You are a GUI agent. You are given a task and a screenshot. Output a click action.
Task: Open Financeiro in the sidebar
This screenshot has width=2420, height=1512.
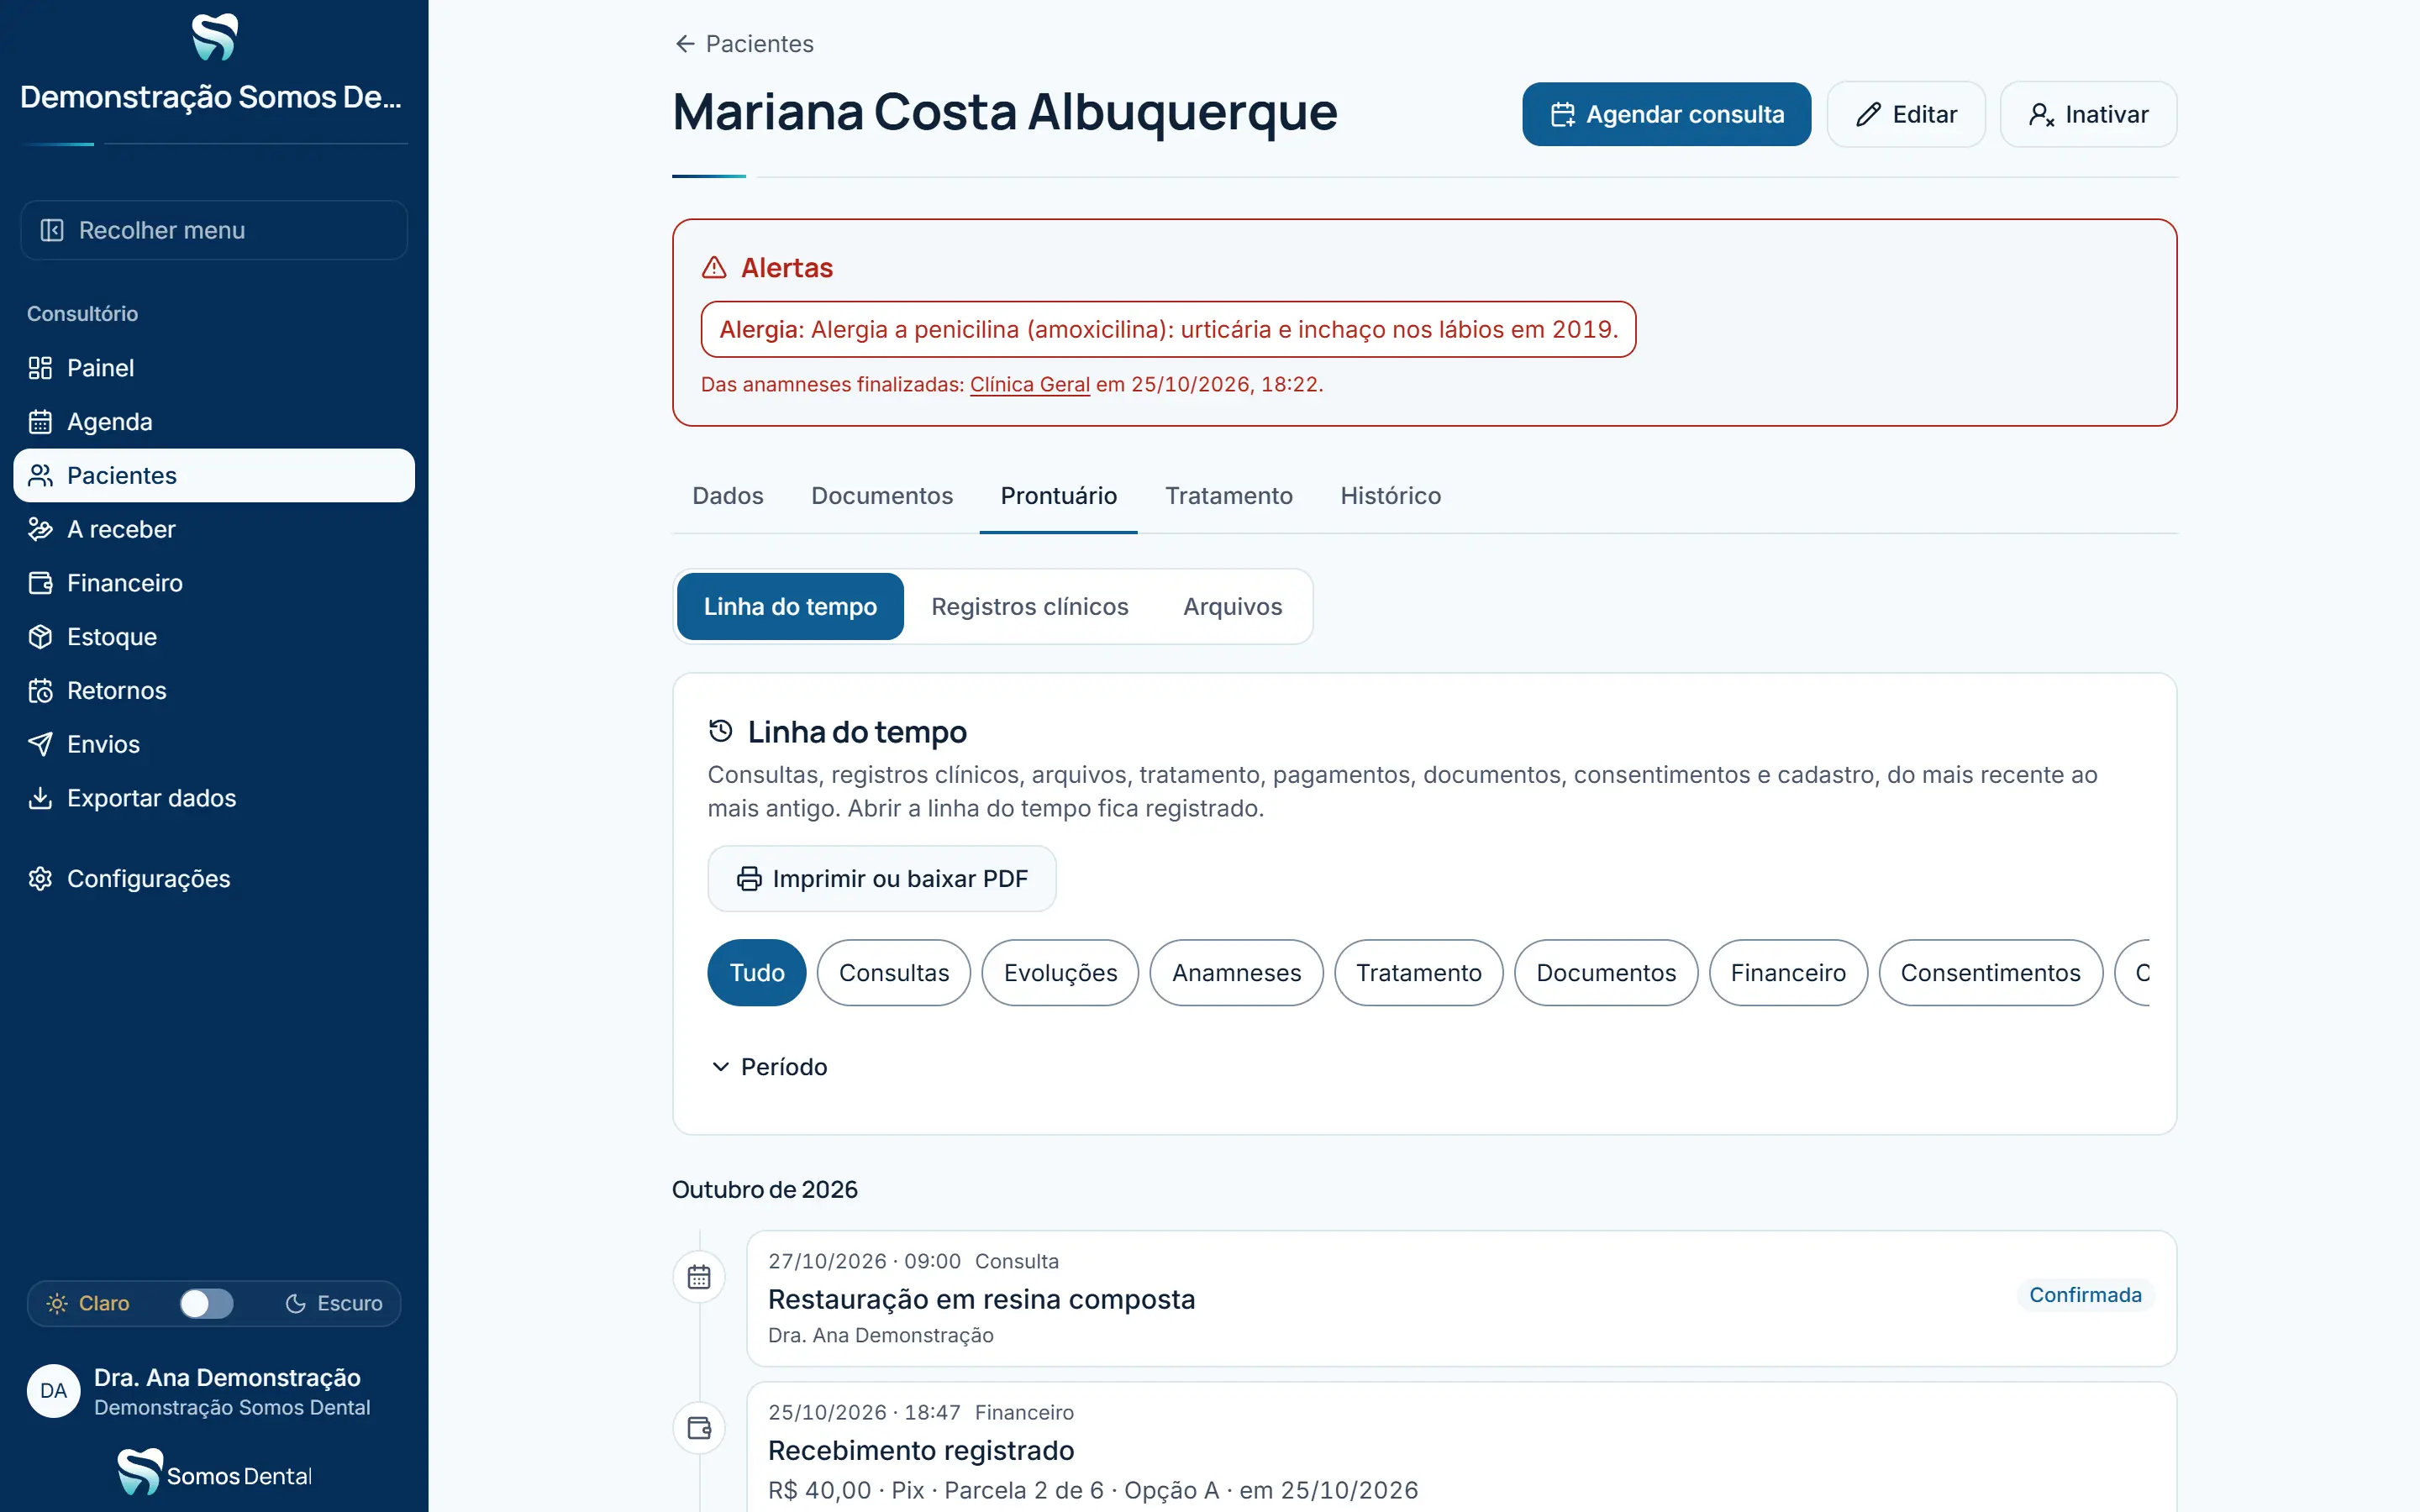pos(213,583)
